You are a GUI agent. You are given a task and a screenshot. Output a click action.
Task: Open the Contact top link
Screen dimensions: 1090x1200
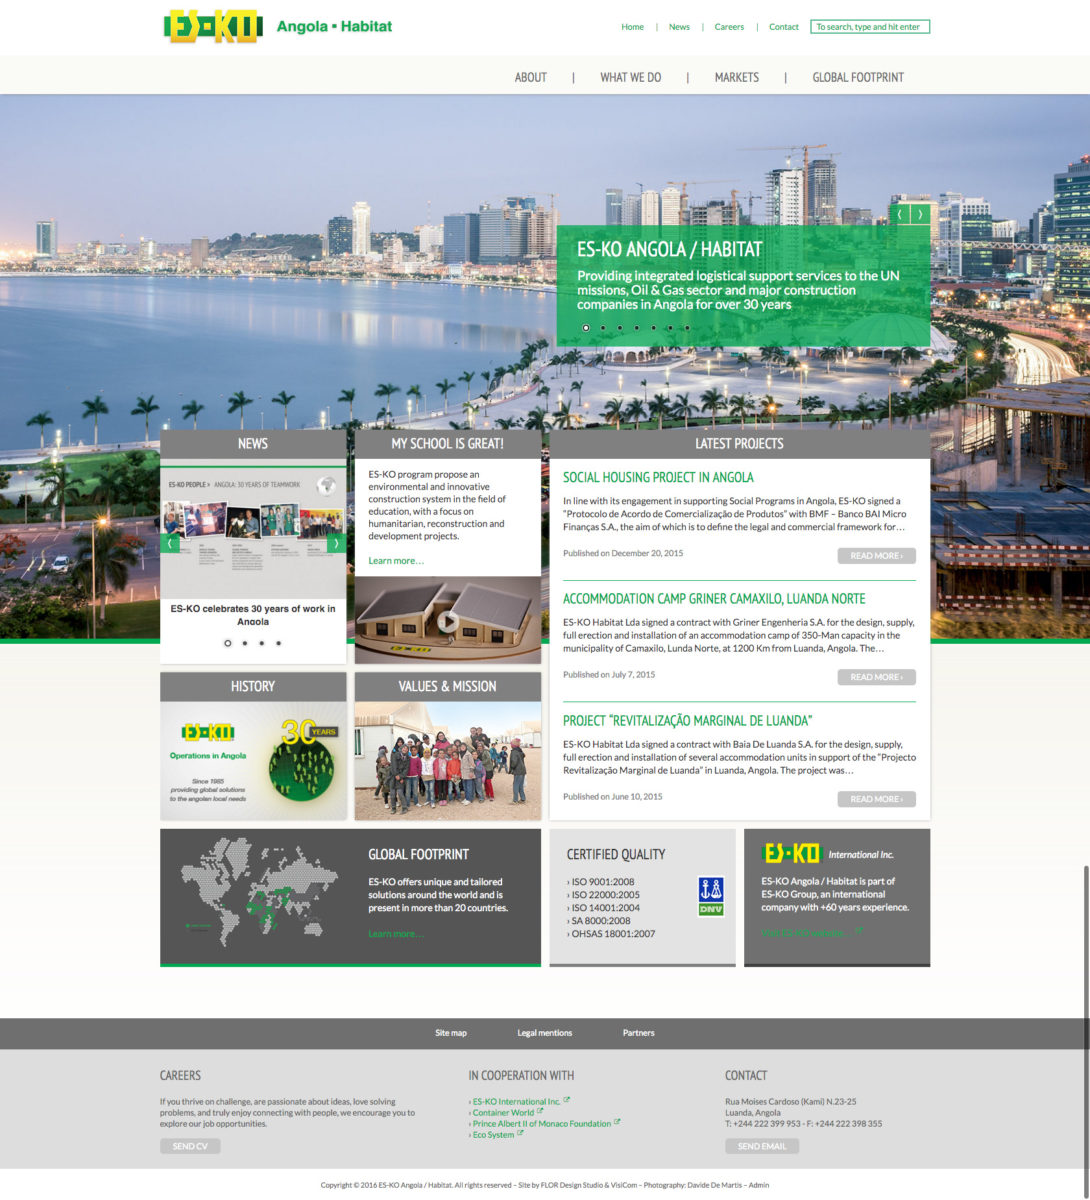784,27
